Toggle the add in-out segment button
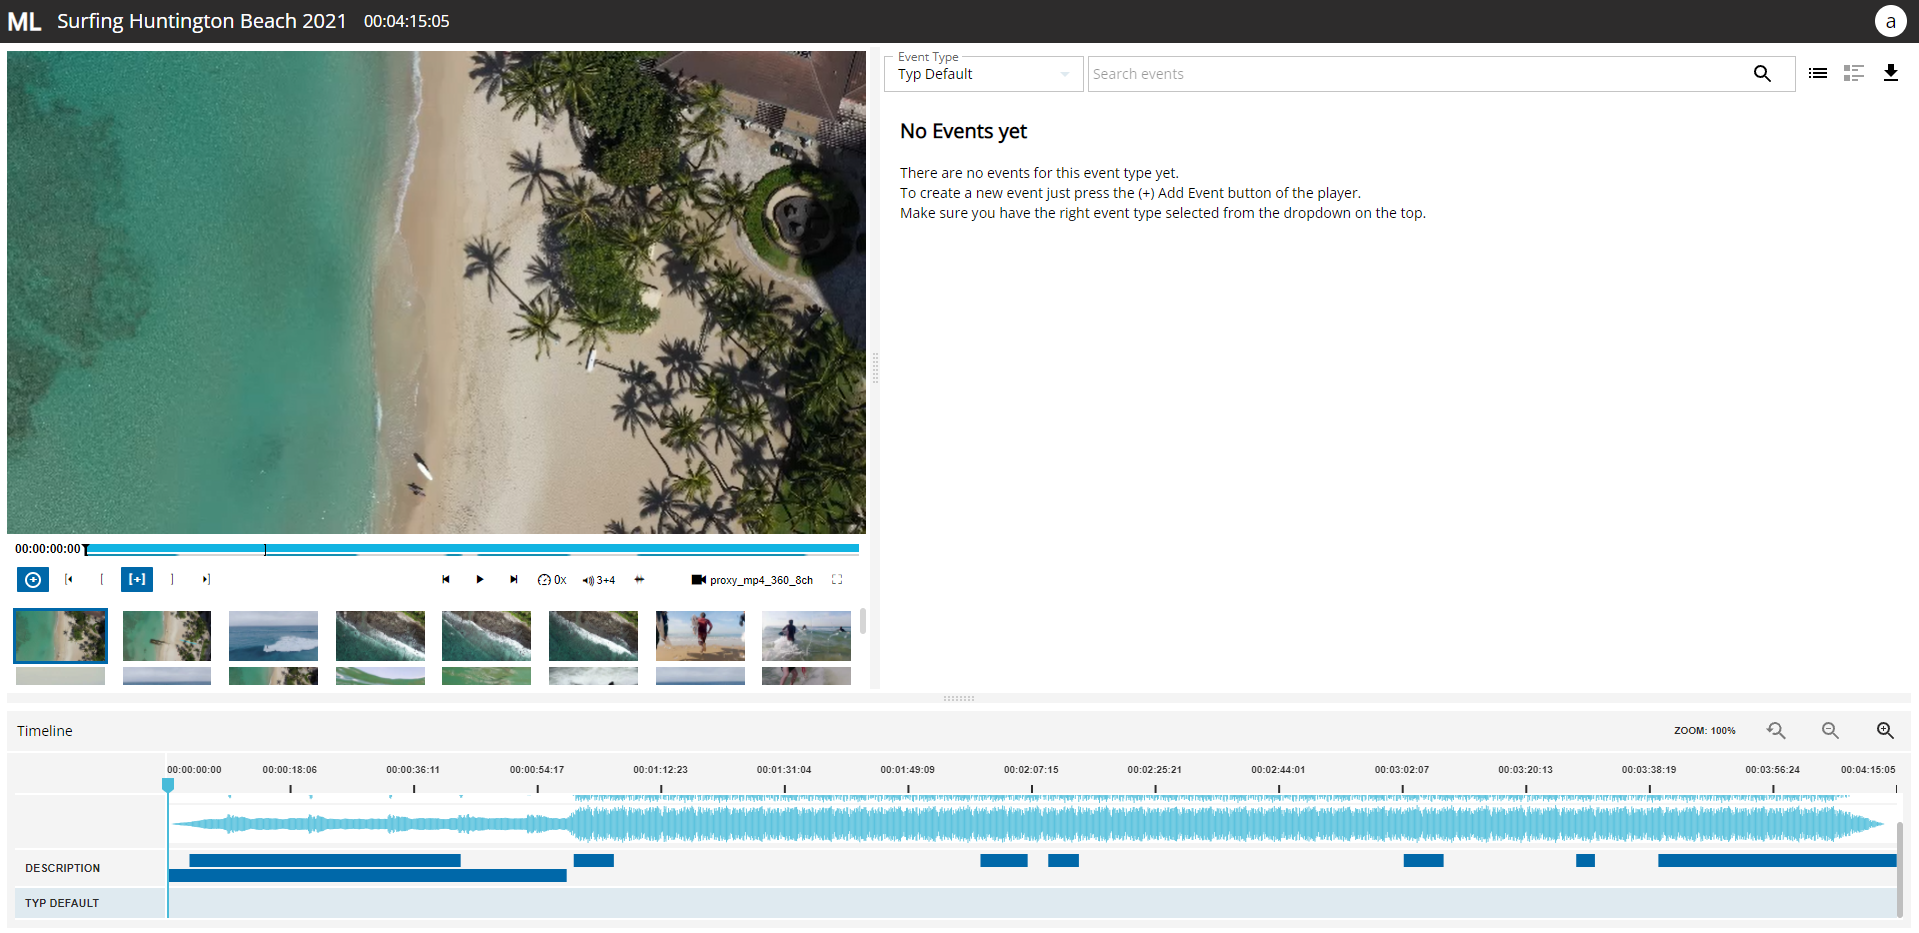The width and height of the screenshot is (1919, 933). 137,580
